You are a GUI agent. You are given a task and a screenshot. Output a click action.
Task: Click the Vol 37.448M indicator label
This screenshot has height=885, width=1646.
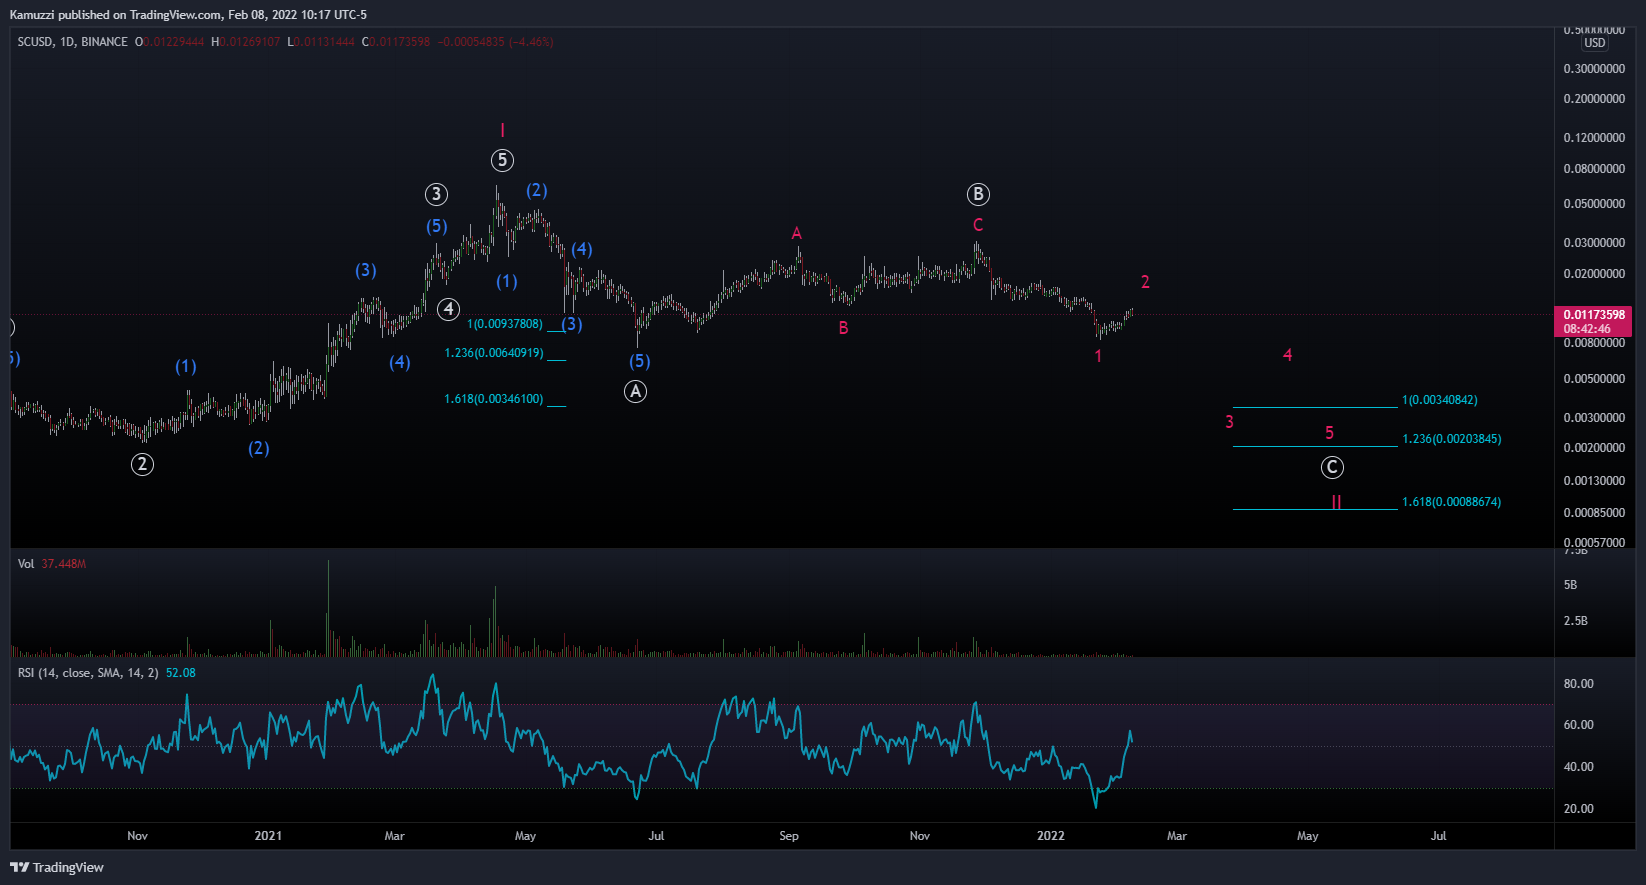(x=52, y=564)
